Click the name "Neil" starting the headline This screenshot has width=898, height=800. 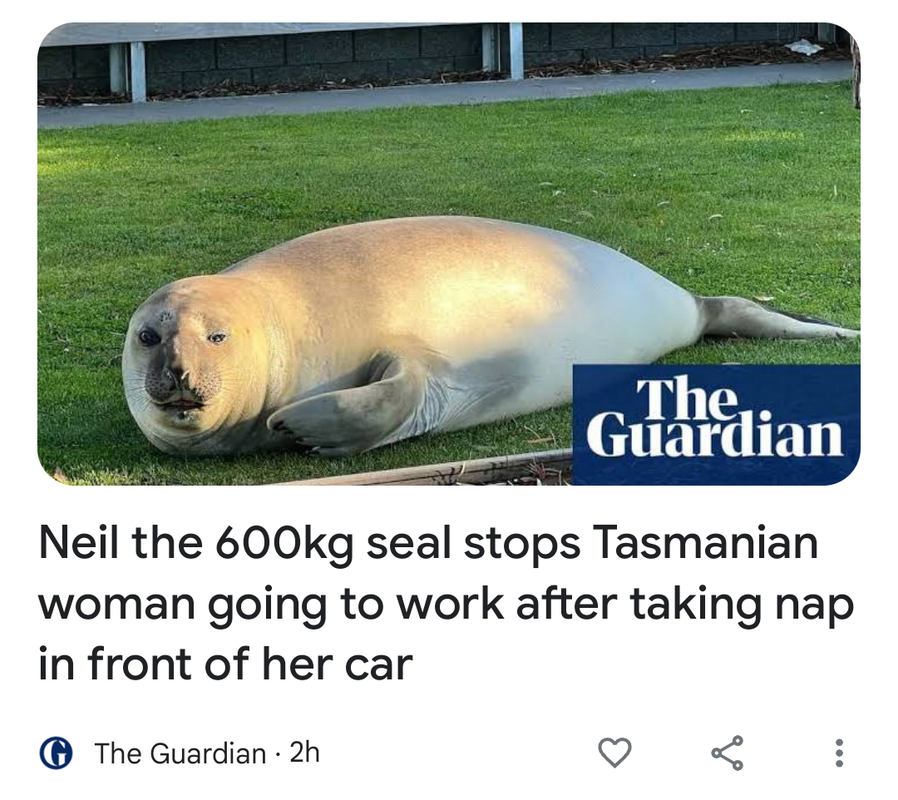click(x=80, y=543)
